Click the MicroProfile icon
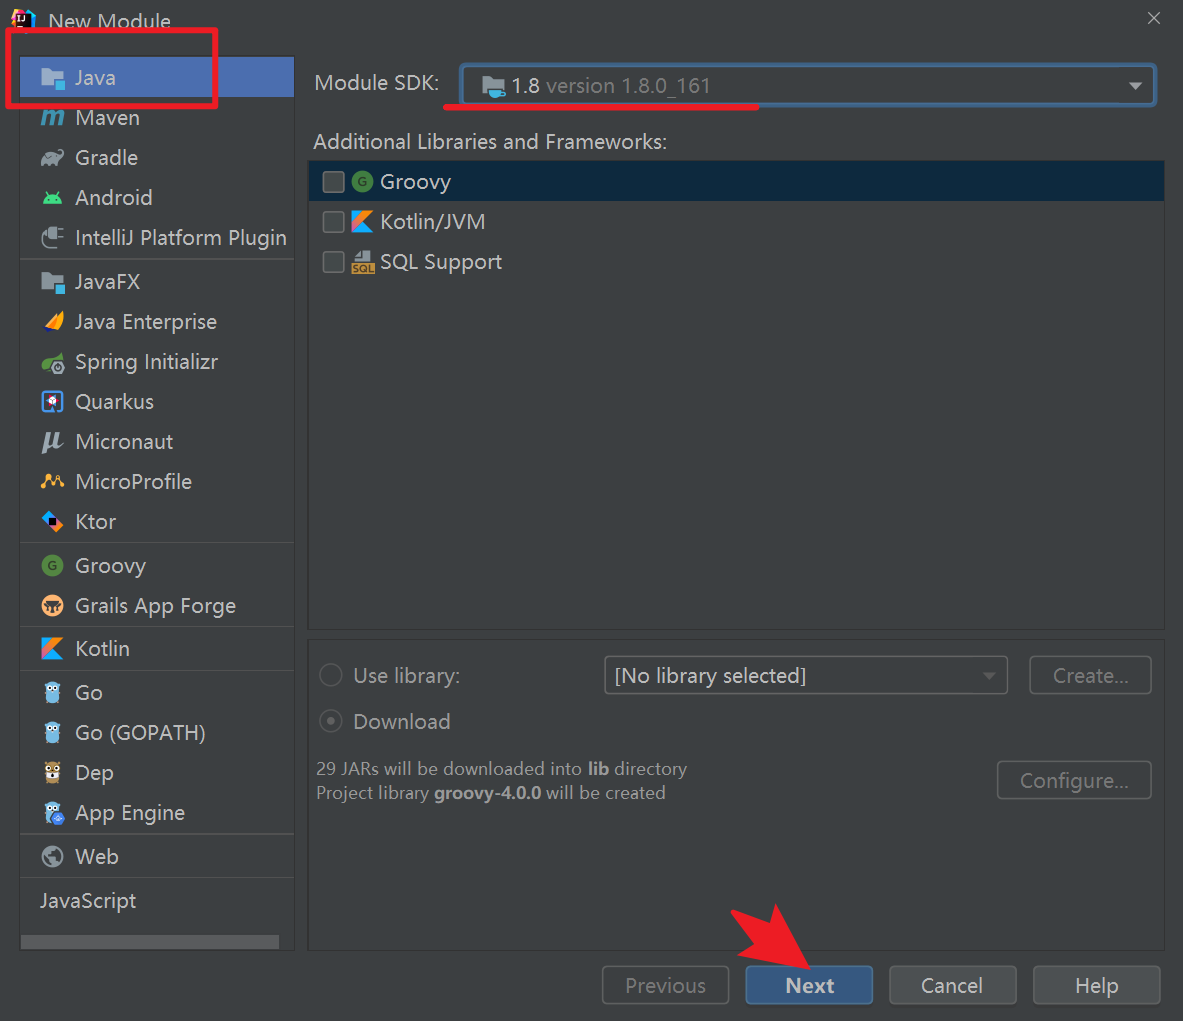This screenshot has height=1021, width=1183. [53, 481]
